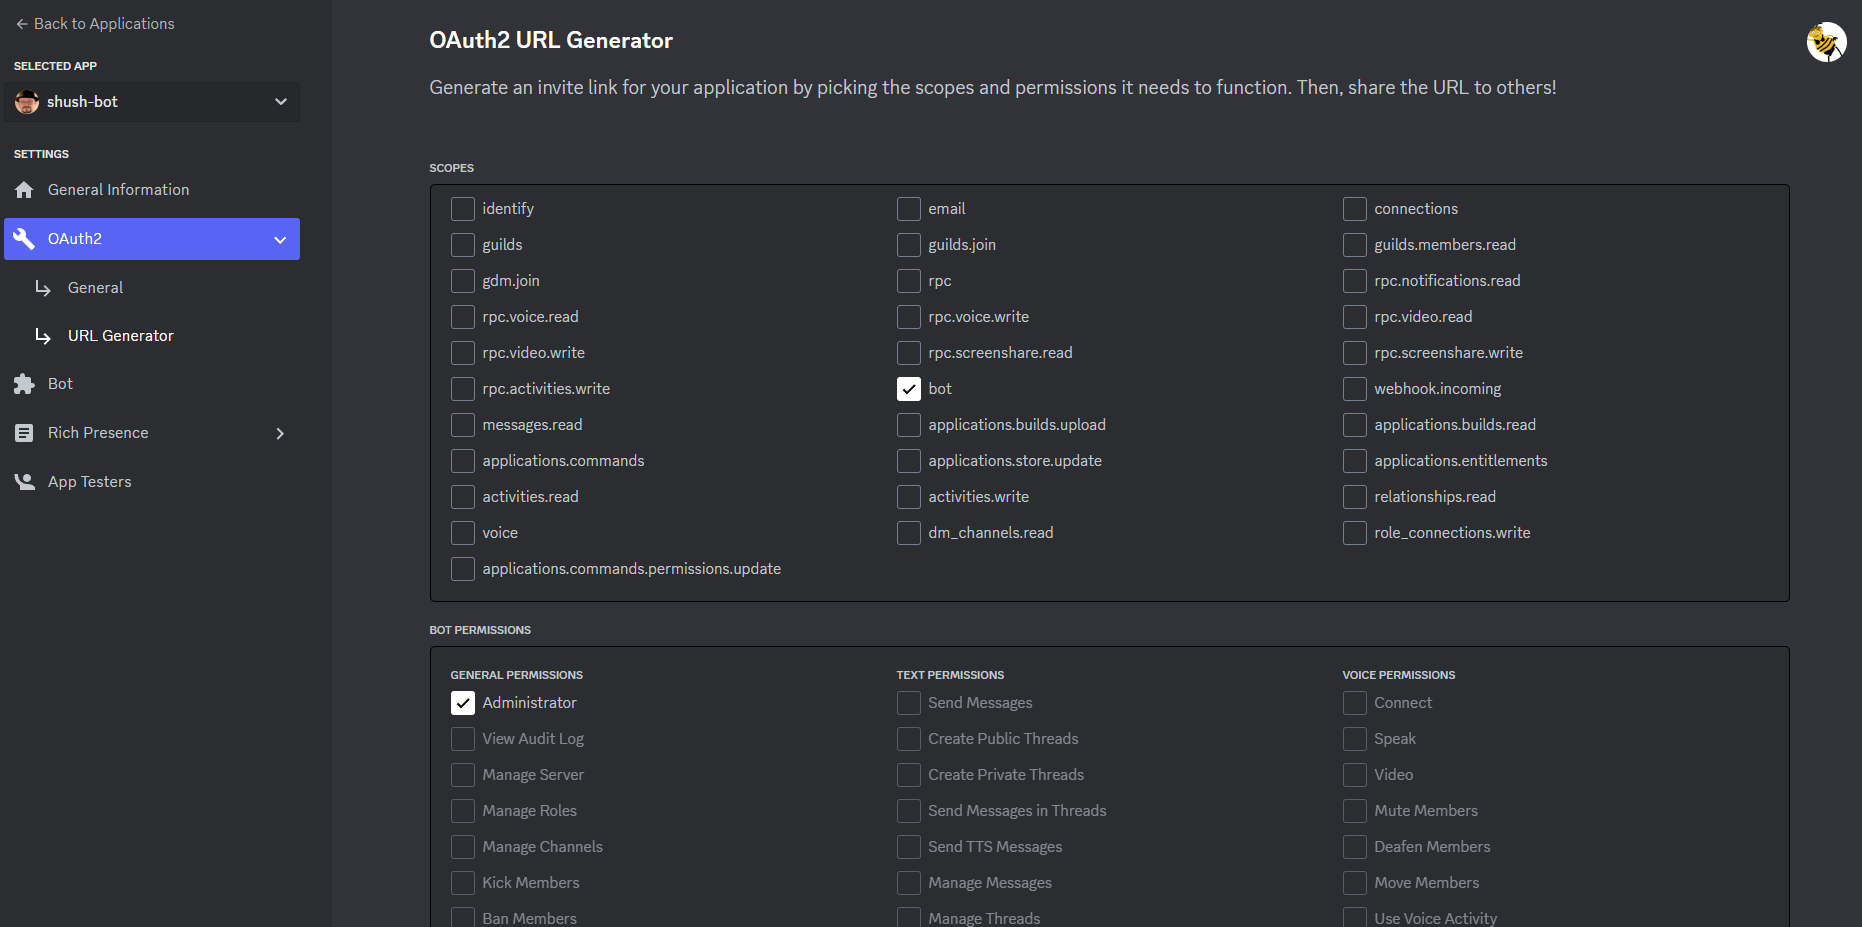1862x927 pixels.
Task: Check the activities.read scope
Action: tap(462, 497)
